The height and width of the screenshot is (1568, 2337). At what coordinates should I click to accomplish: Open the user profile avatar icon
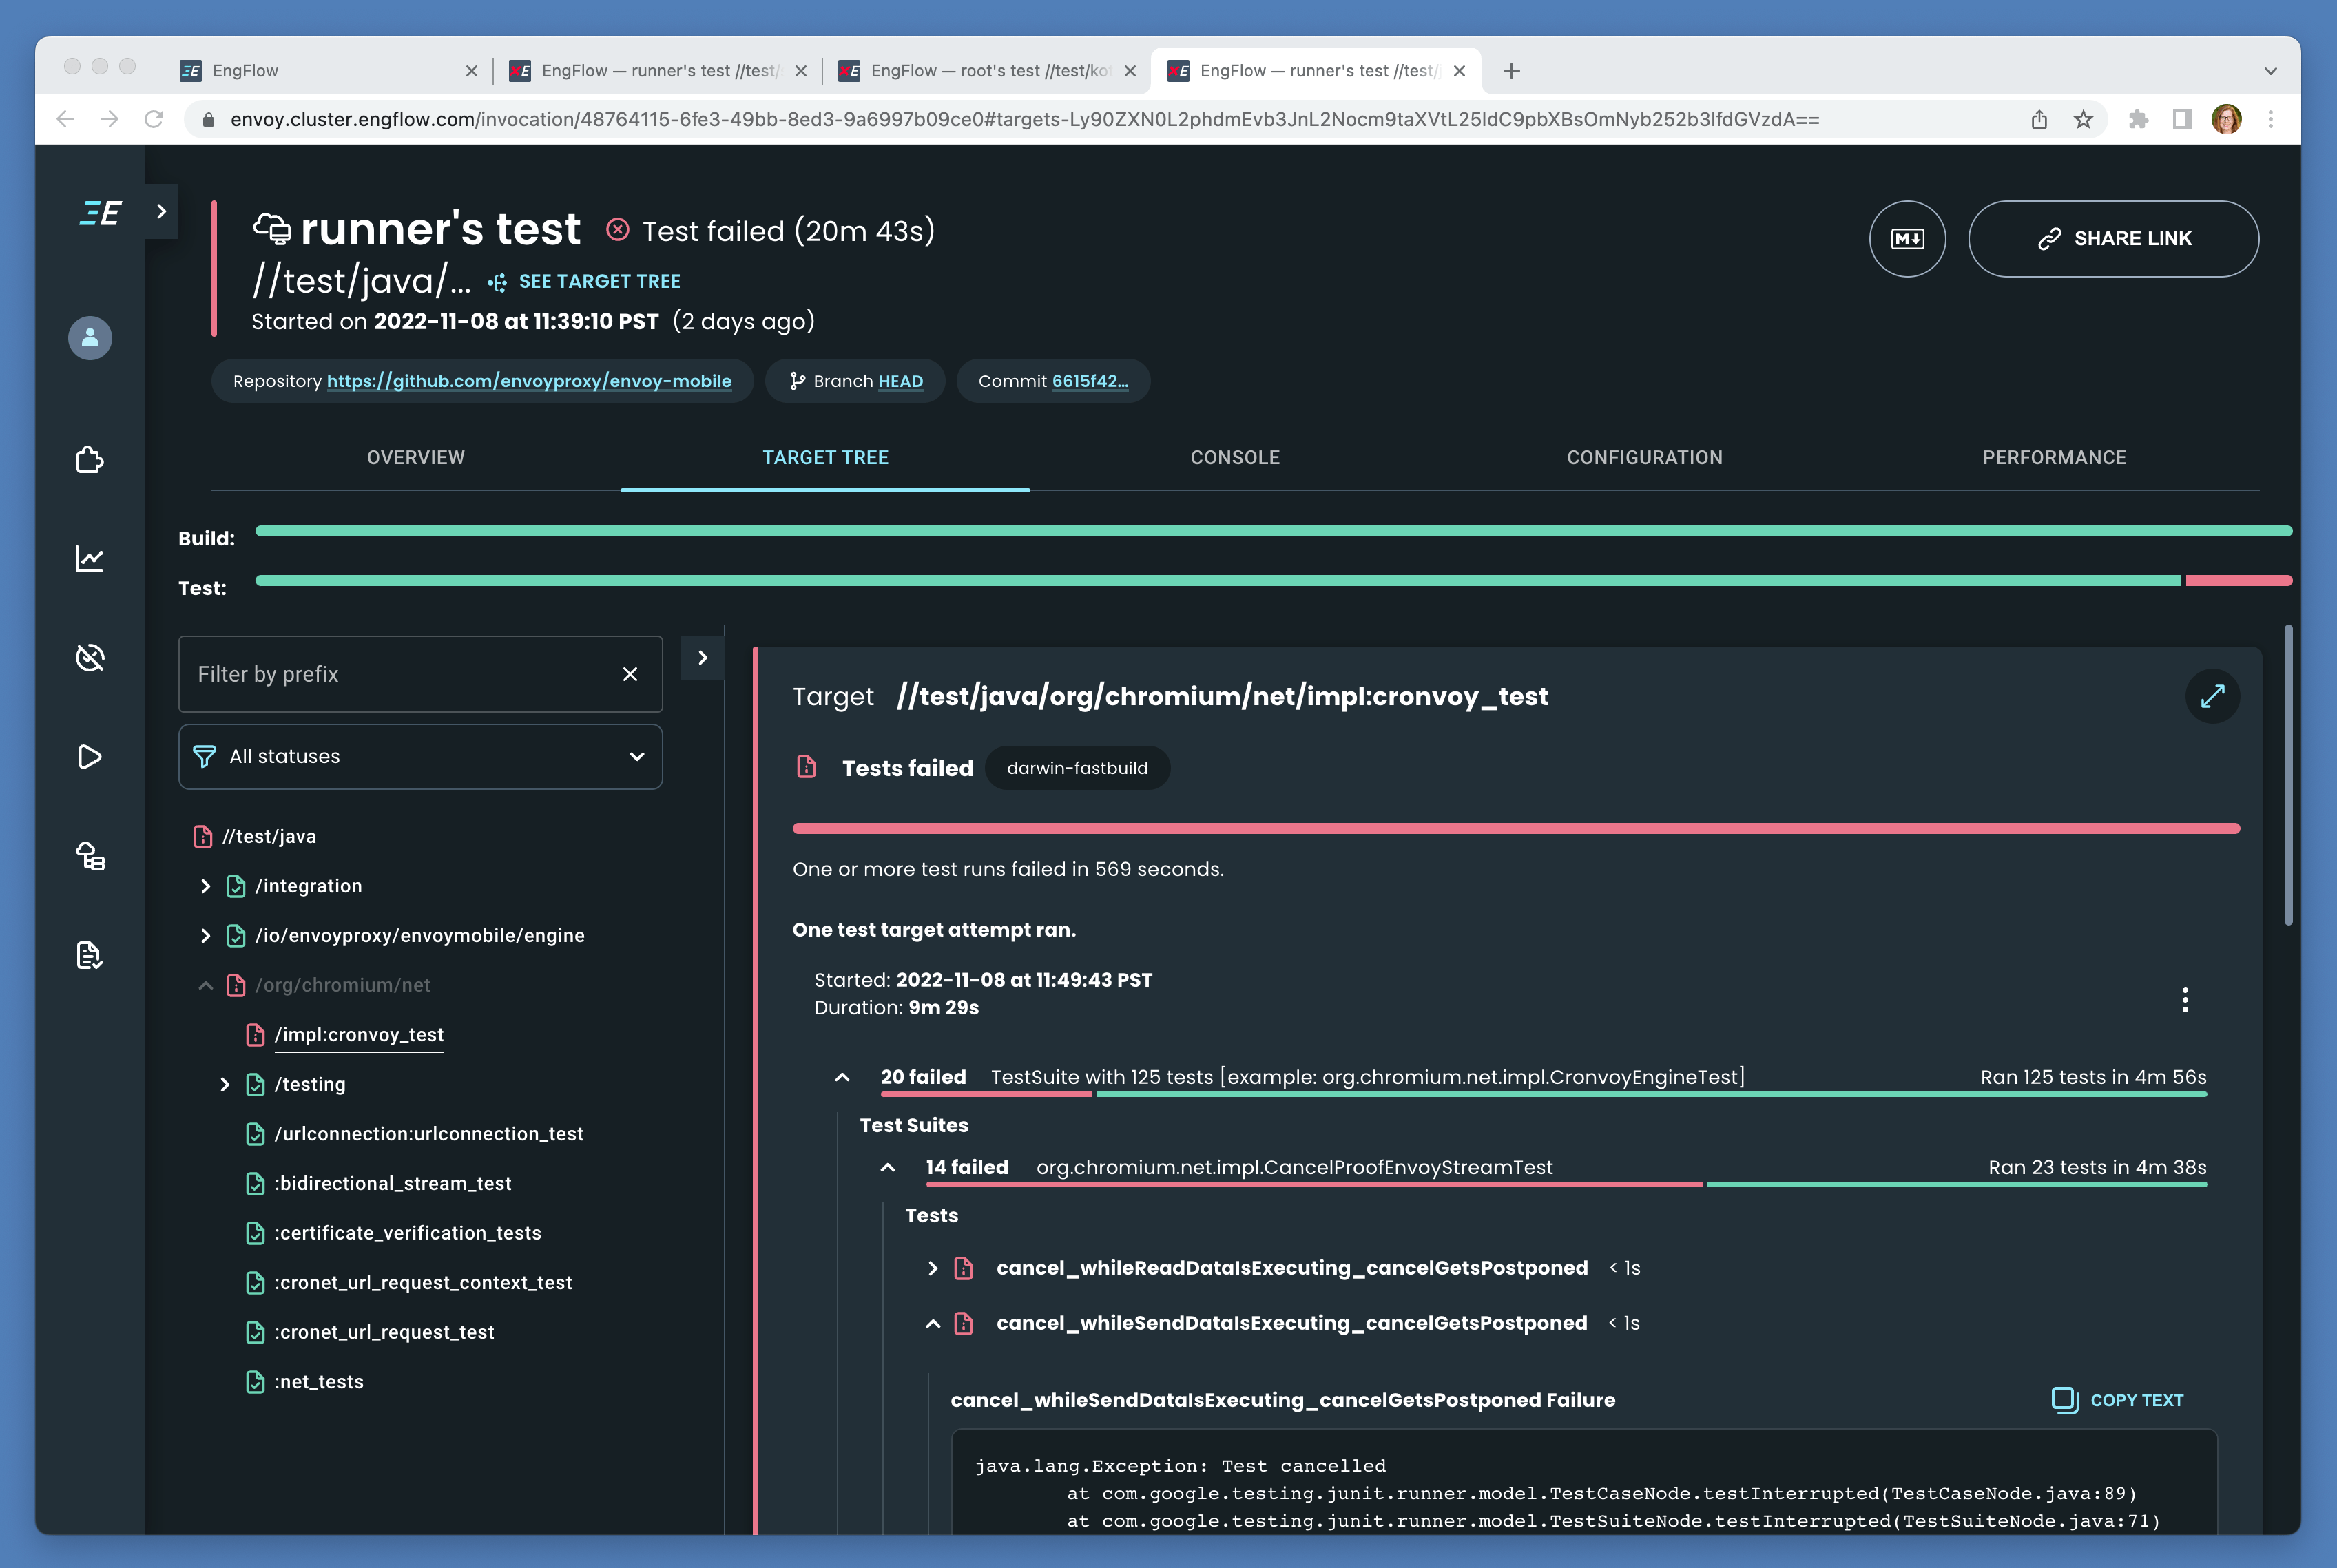pyautogui.click(x=90, y=338)
